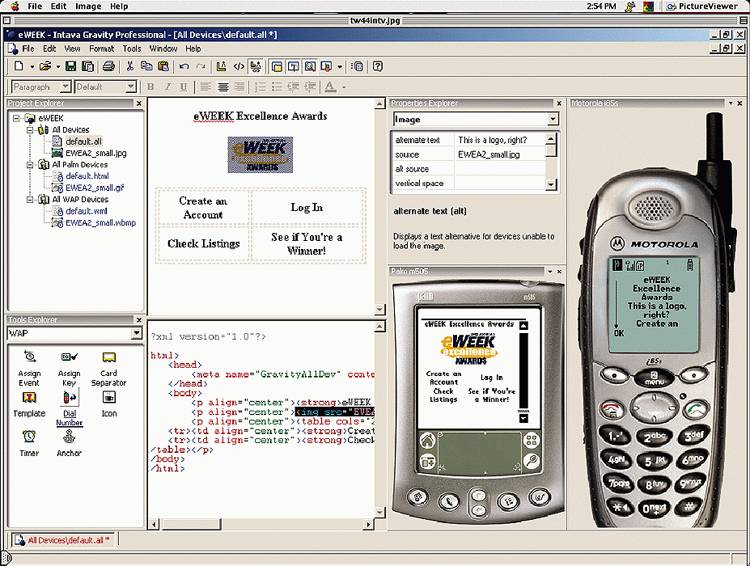
Task: Click the increase indent formatting icon
Action: 310,87
